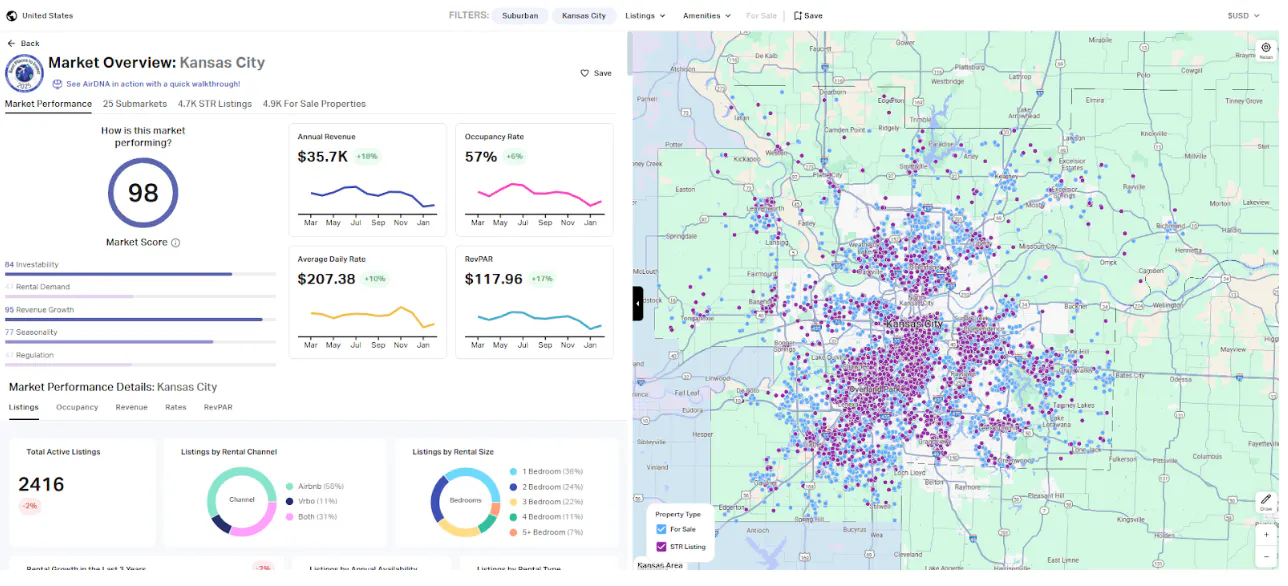The width and height of the screenshot is (1288, 586).
Task: Click the Both (31%) legend entry
Action: pos(312,517)
